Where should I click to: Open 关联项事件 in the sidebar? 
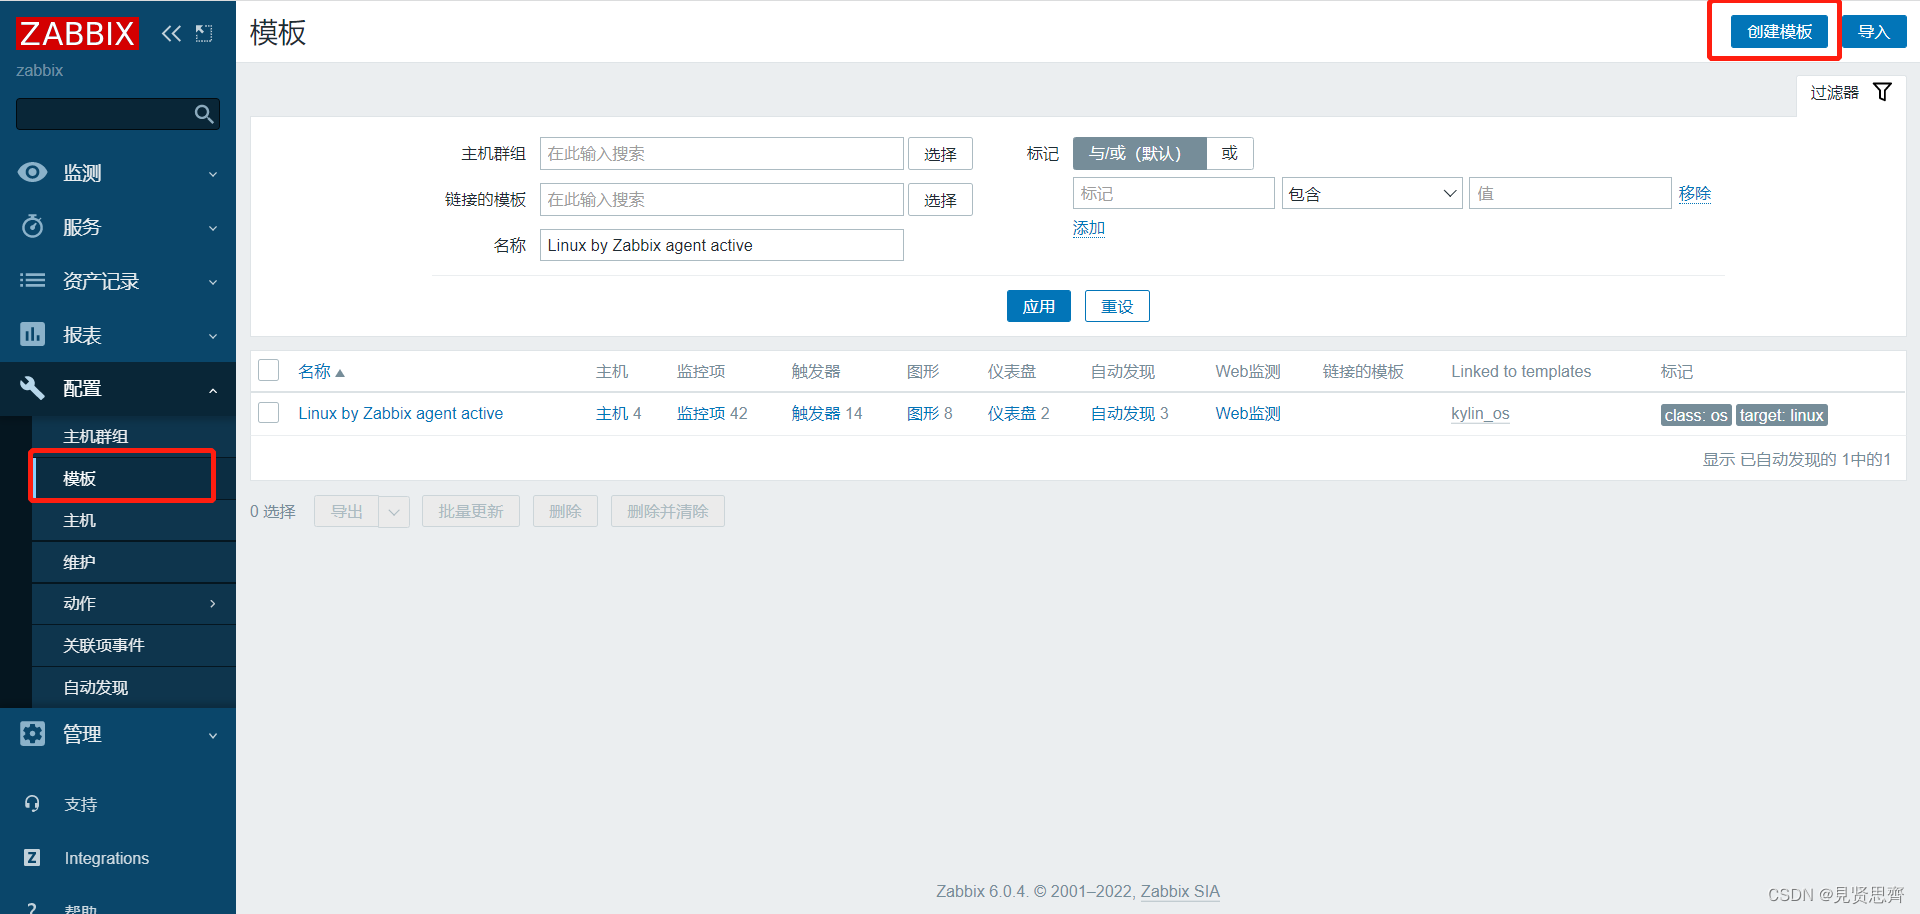103,645
